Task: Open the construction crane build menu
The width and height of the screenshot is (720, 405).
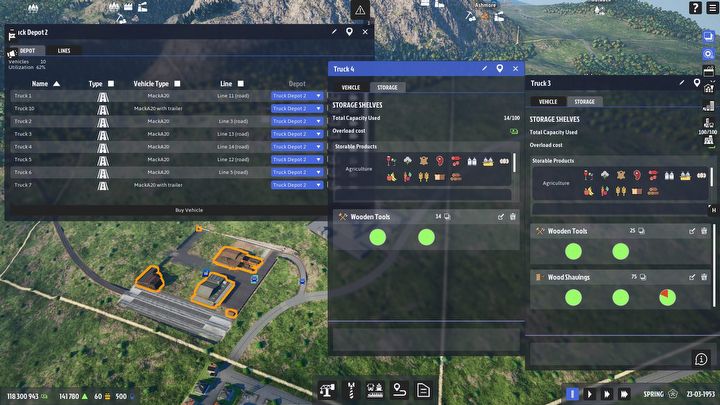Action: [326, 390]
